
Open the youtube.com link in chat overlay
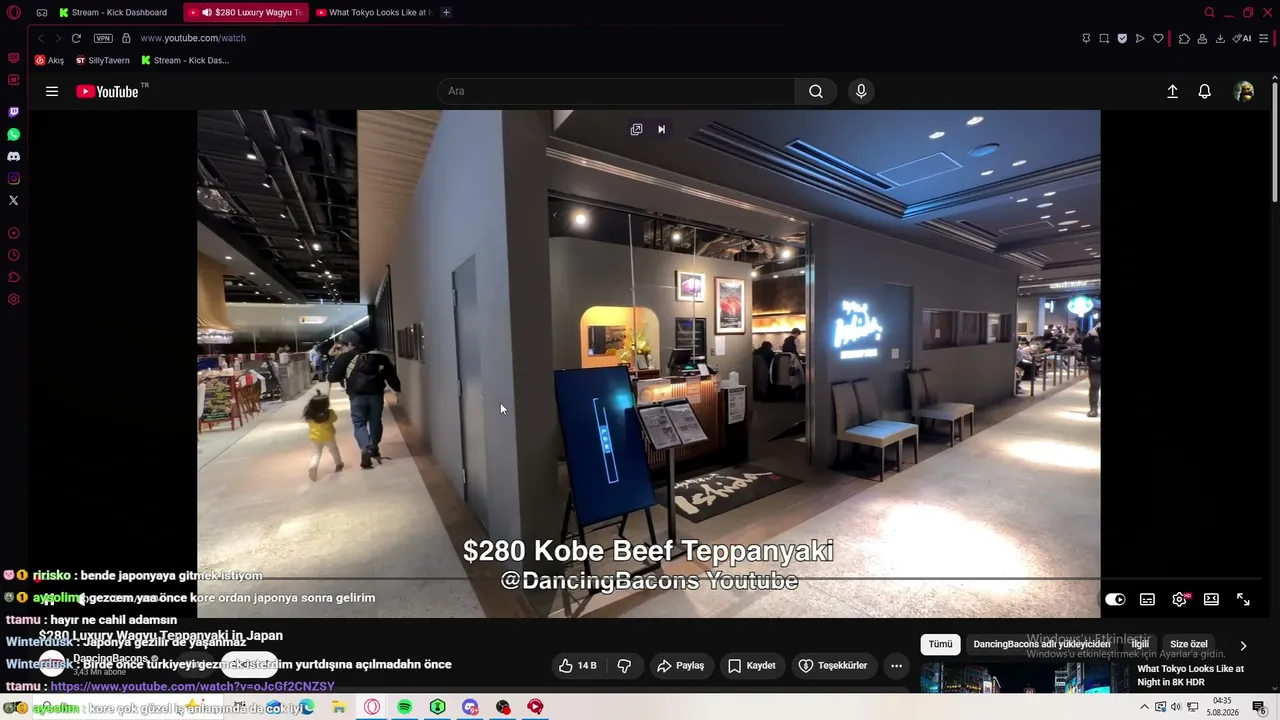coord(192,686)
